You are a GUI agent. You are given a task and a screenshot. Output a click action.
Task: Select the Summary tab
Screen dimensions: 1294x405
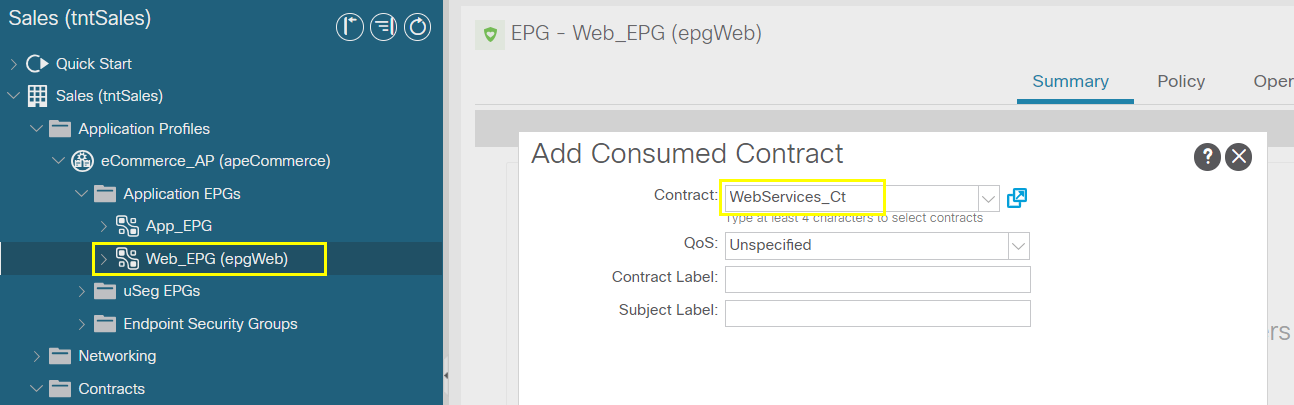point(1071,82)
